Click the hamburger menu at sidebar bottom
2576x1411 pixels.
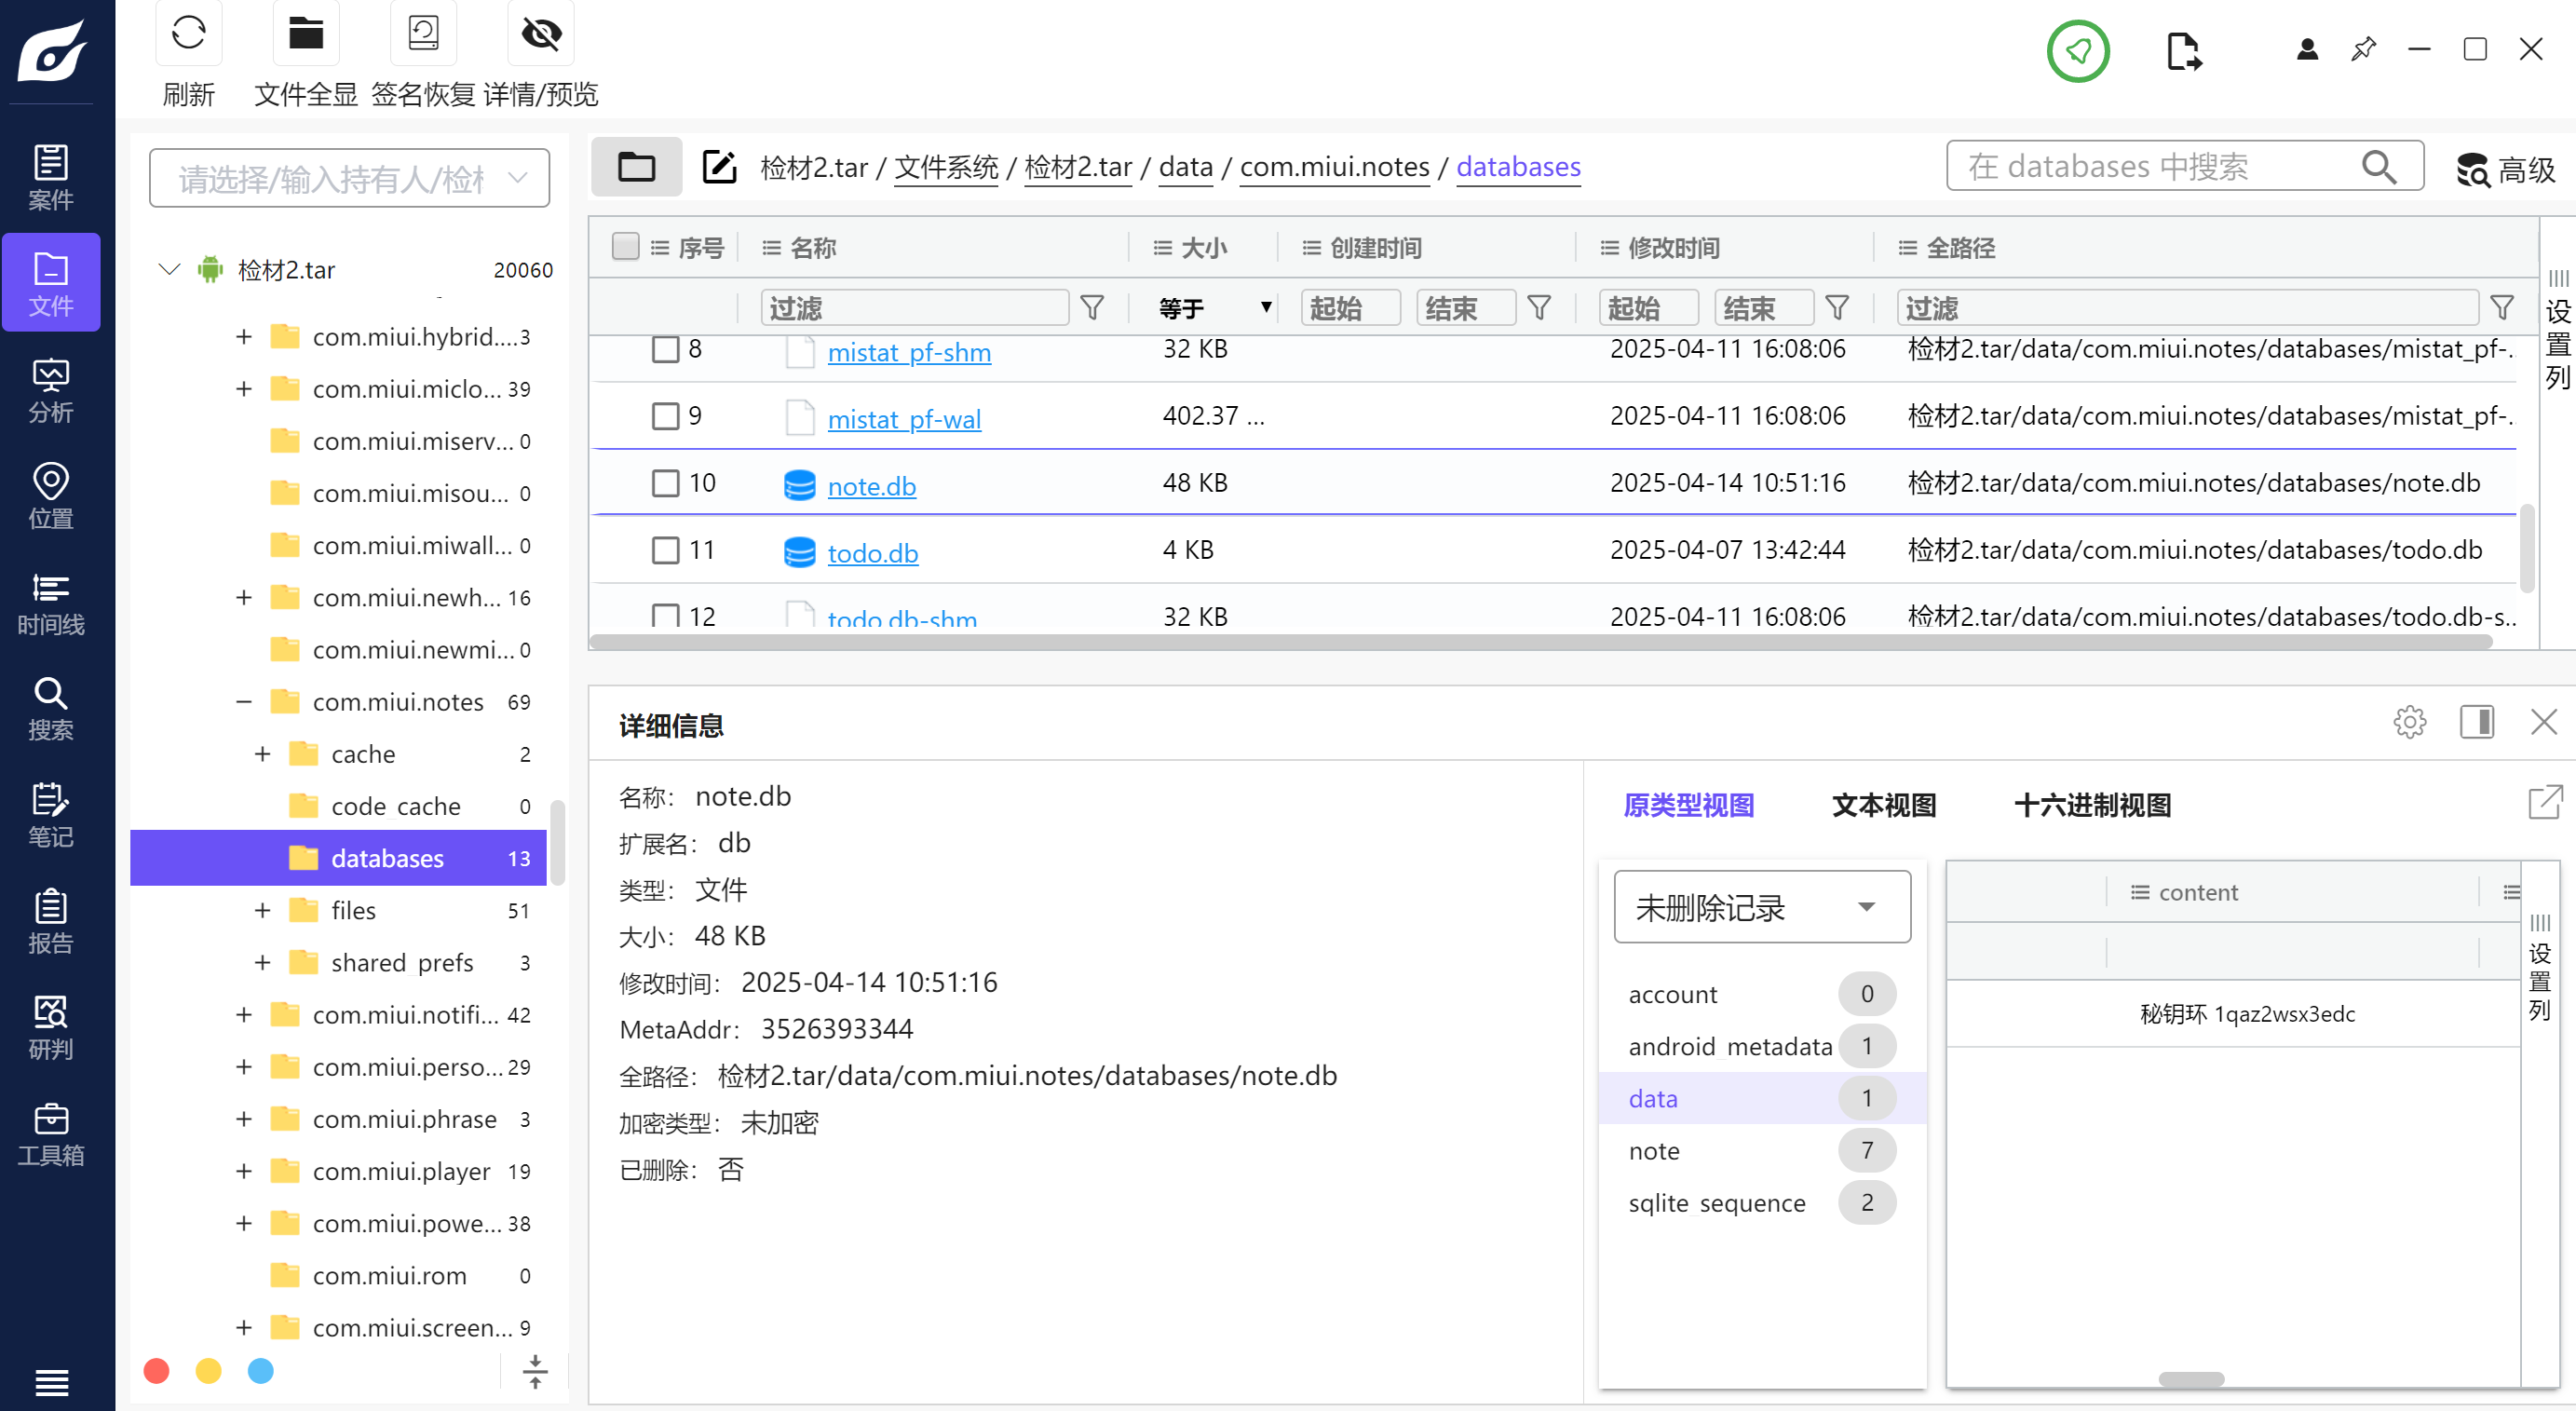tap(51, 1382)
